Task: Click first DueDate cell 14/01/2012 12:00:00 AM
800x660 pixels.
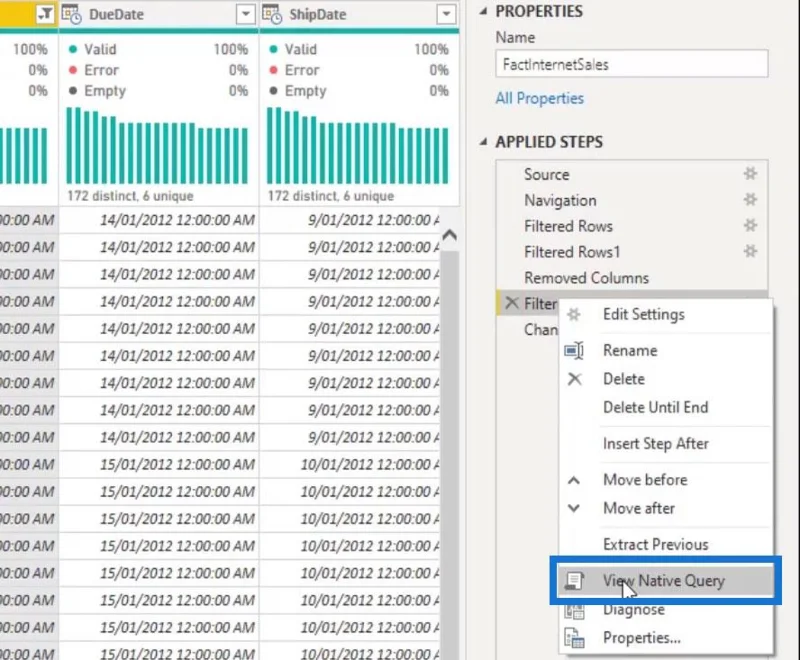Action: (x=159, y=220)
